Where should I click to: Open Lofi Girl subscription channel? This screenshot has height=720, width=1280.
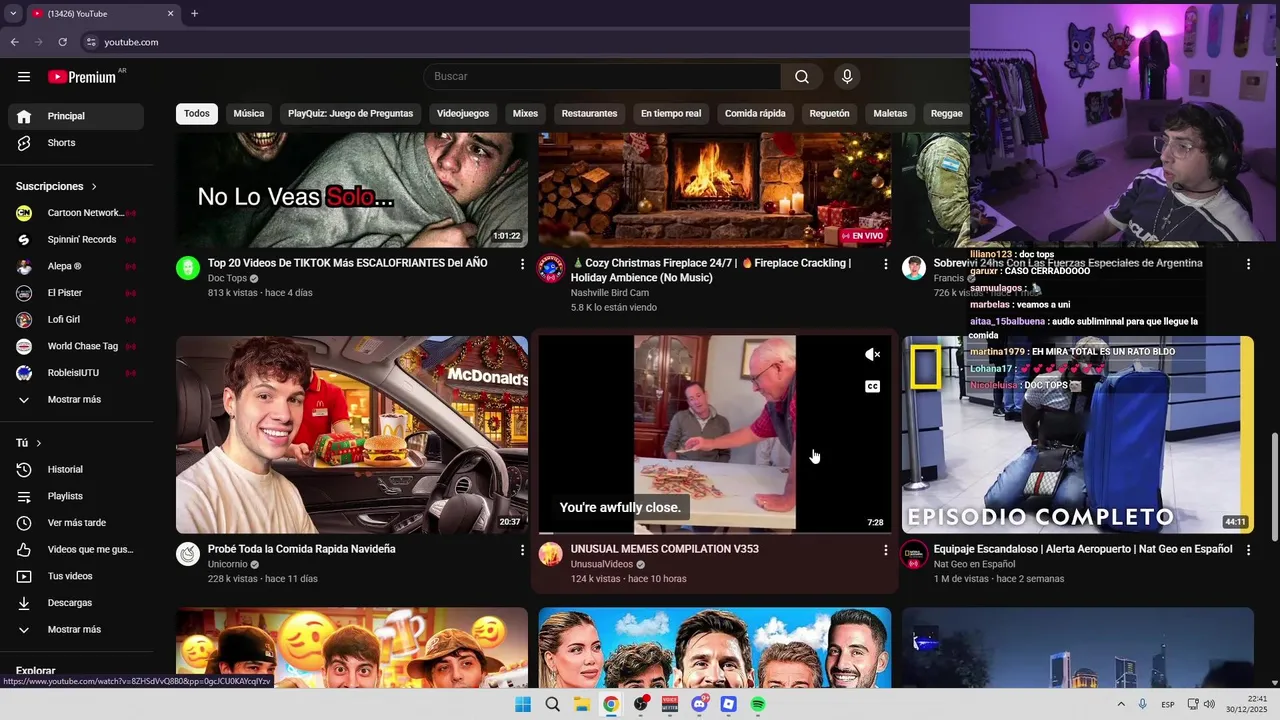(x=76, y=320)
